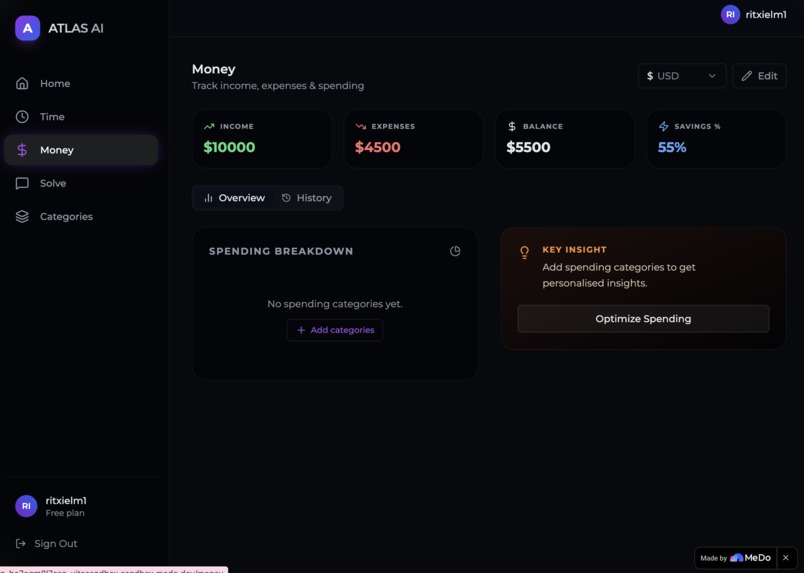Click the expenses trending-down arrow icon

360,126
